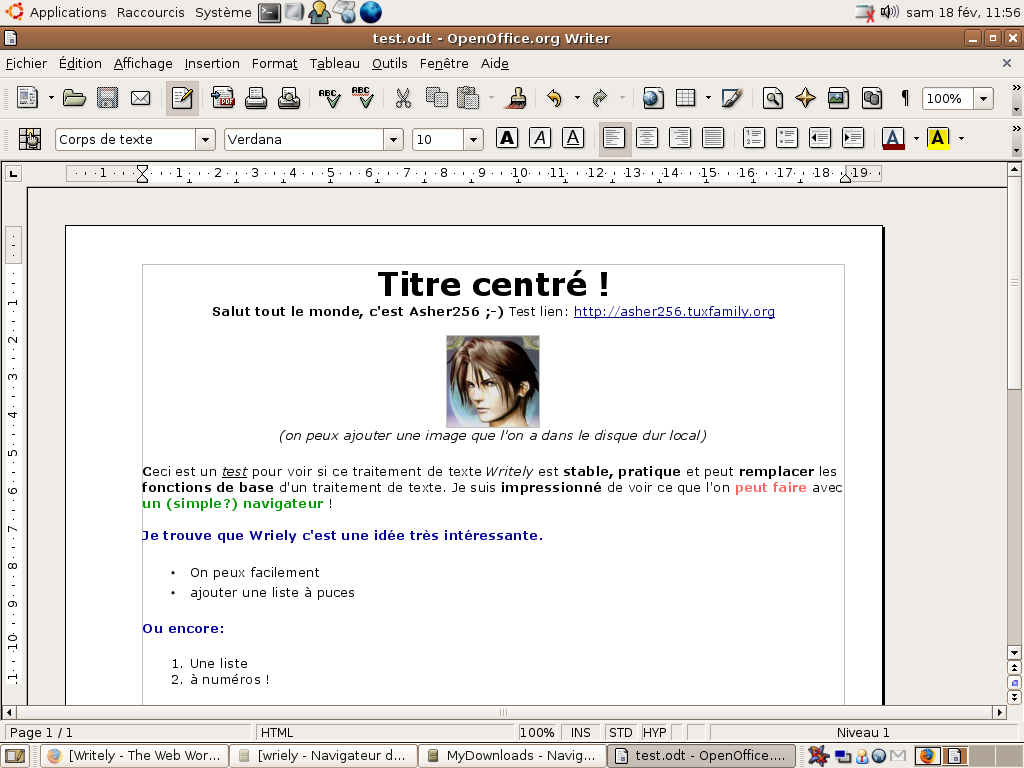The height and width of the screenshot is (768, 1024).
Task: Click the embedded portrait image in document
Action: [492, 381]
